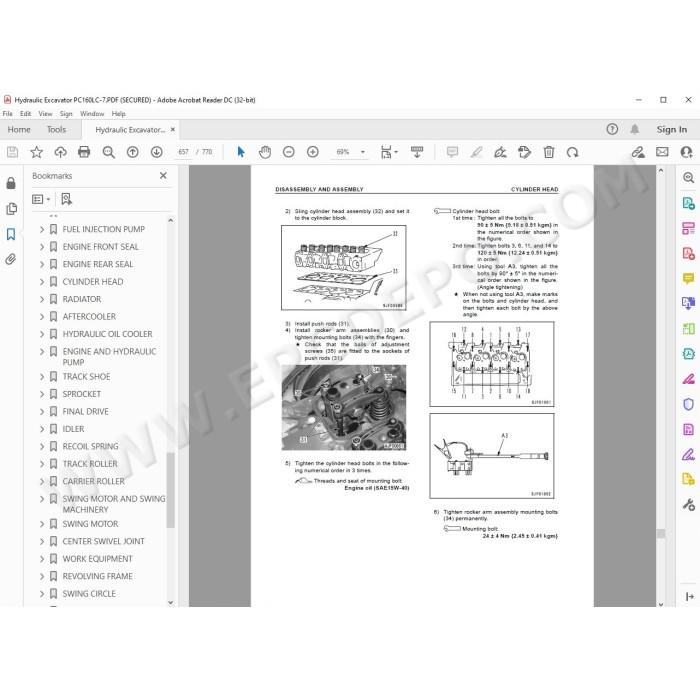
Task: Open the Sign menu
Action: (66, 114)
